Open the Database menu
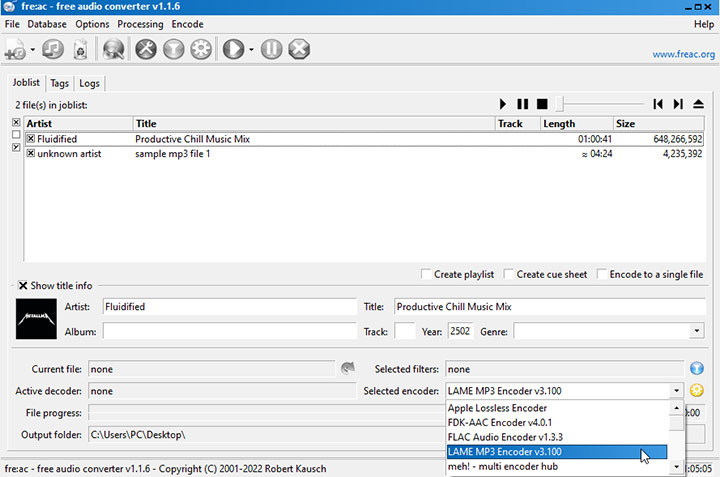 [x=47, y=24]
